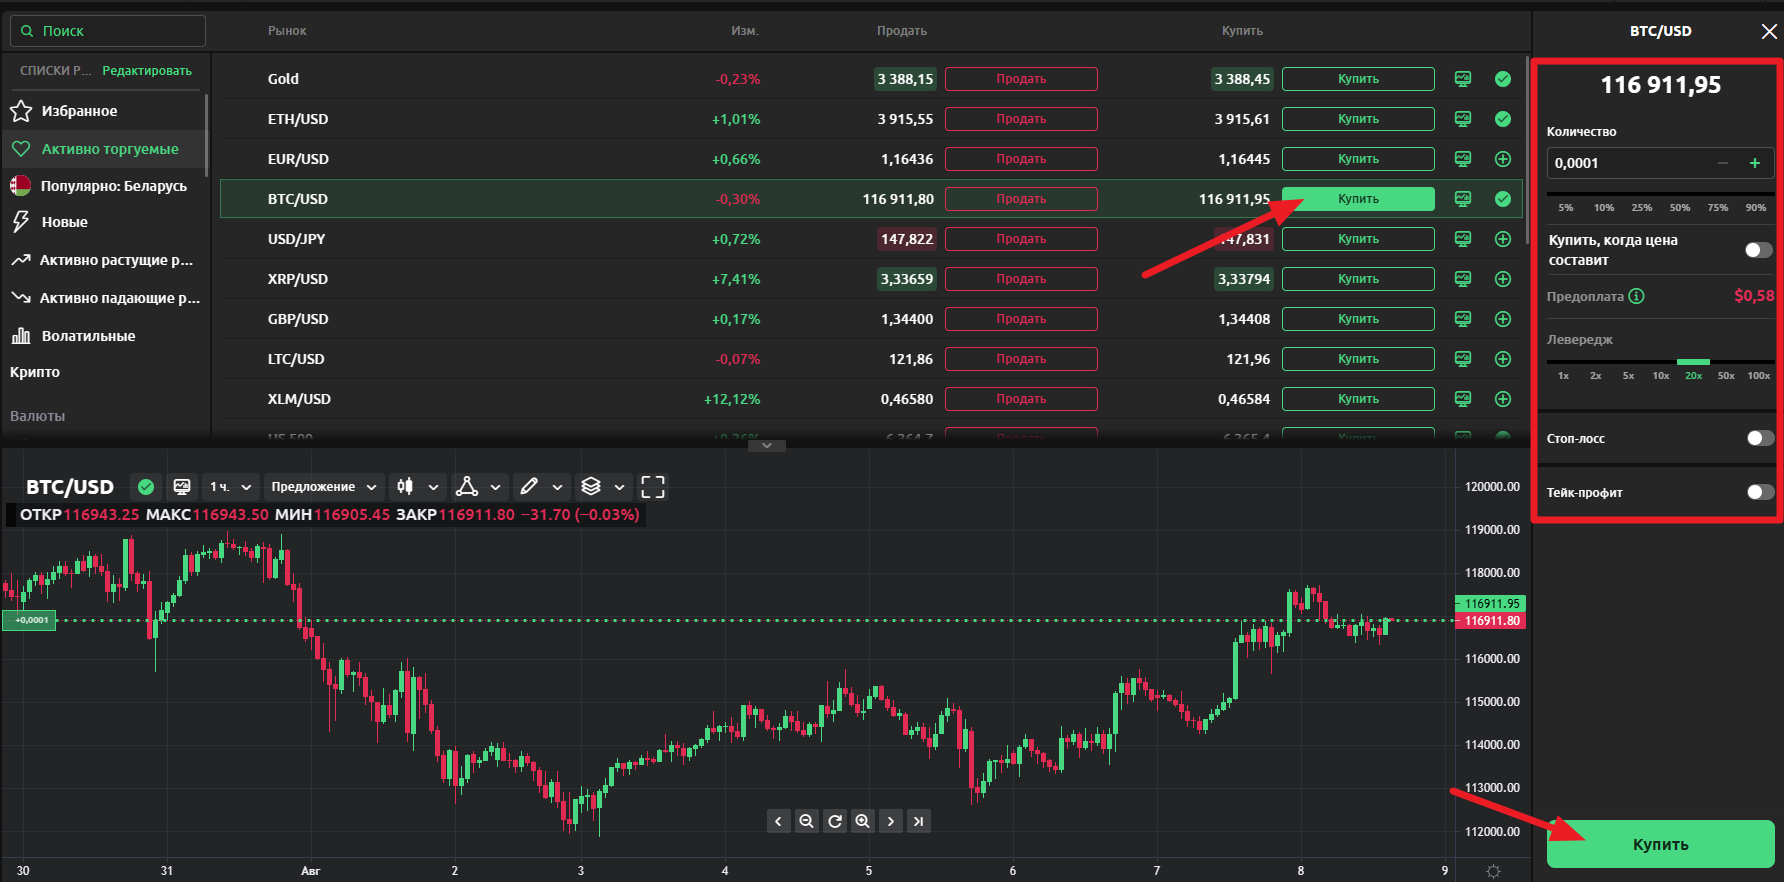This screenshot has height=882, width=1784.
Task: Select the Избранное list
Action: click(105, 111)
